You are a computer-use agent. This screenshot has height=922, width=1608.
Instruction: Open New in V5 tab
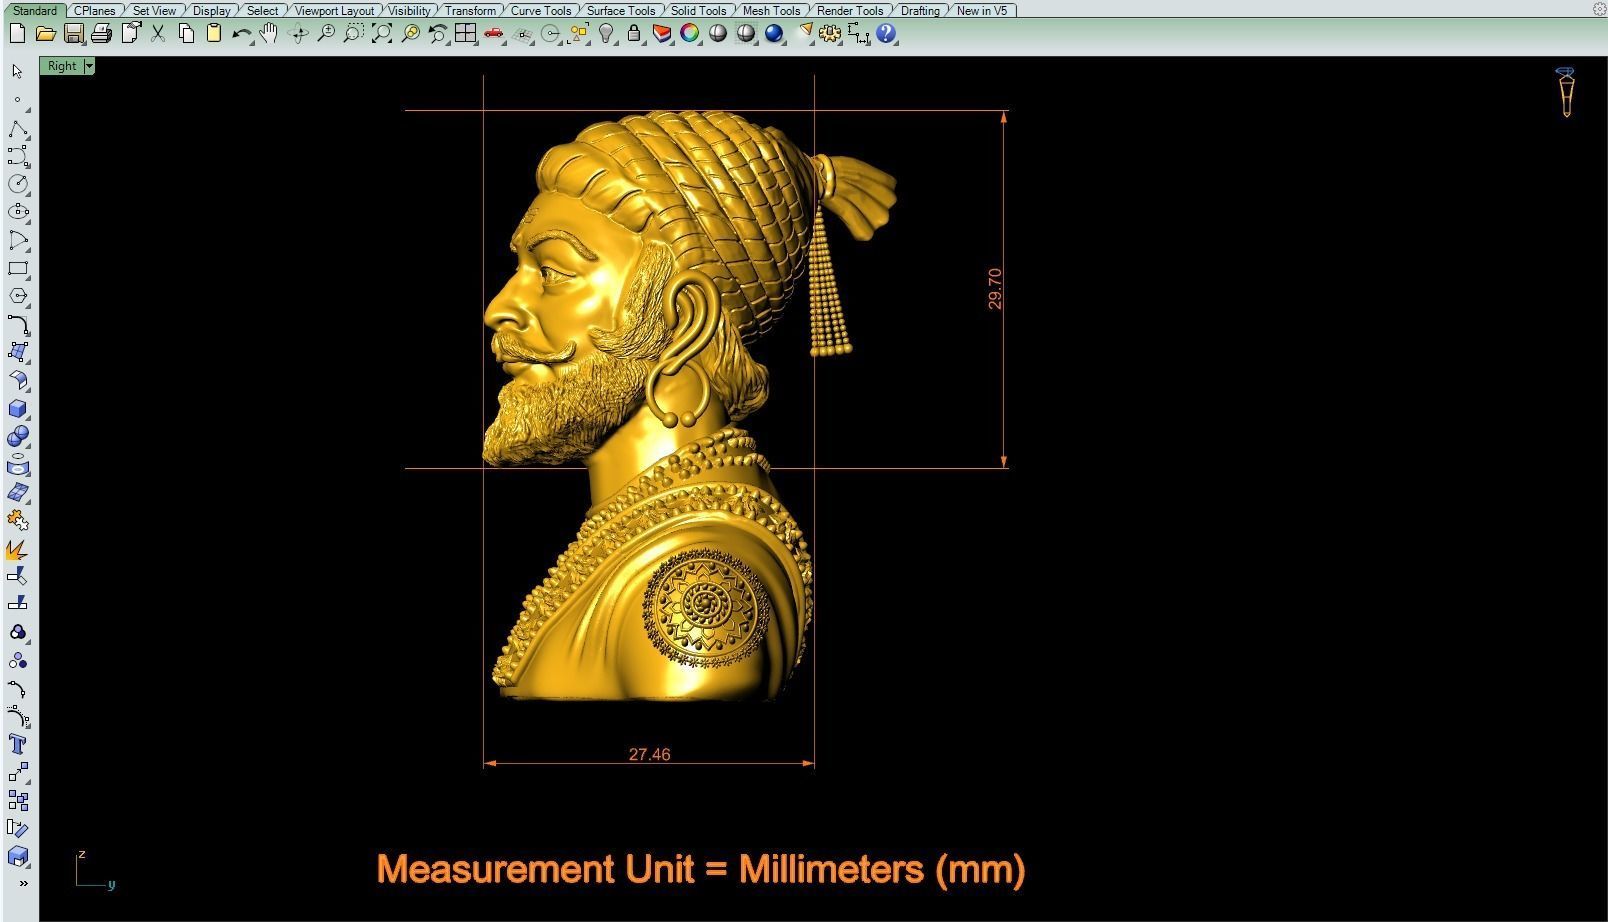tap(982, 10)
